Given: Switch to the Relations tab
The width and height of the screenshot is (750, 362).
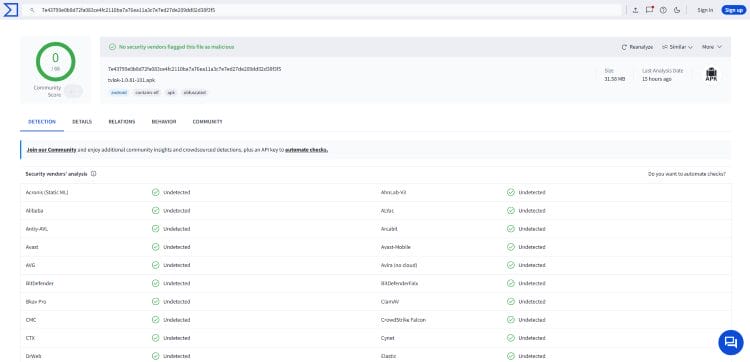Looking at the screenshot, I should click(122, 122).
